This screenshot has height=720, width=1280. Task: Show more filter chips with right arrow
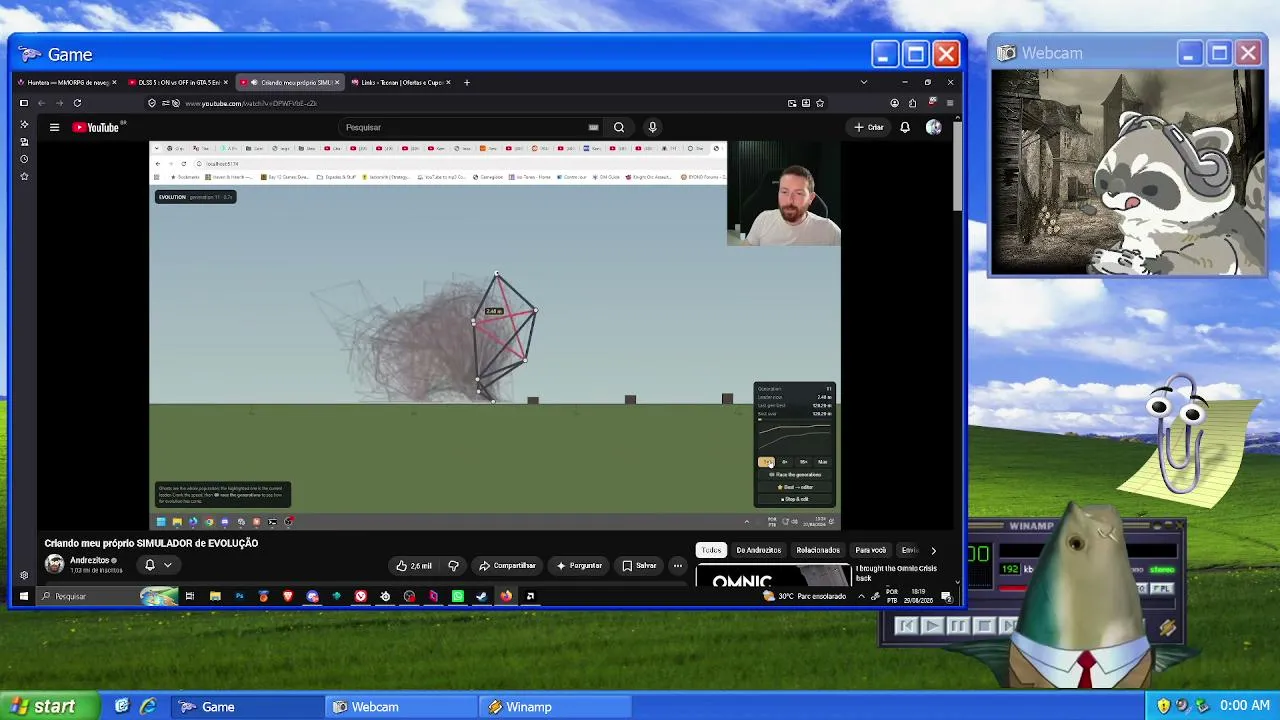pos(933,550)
